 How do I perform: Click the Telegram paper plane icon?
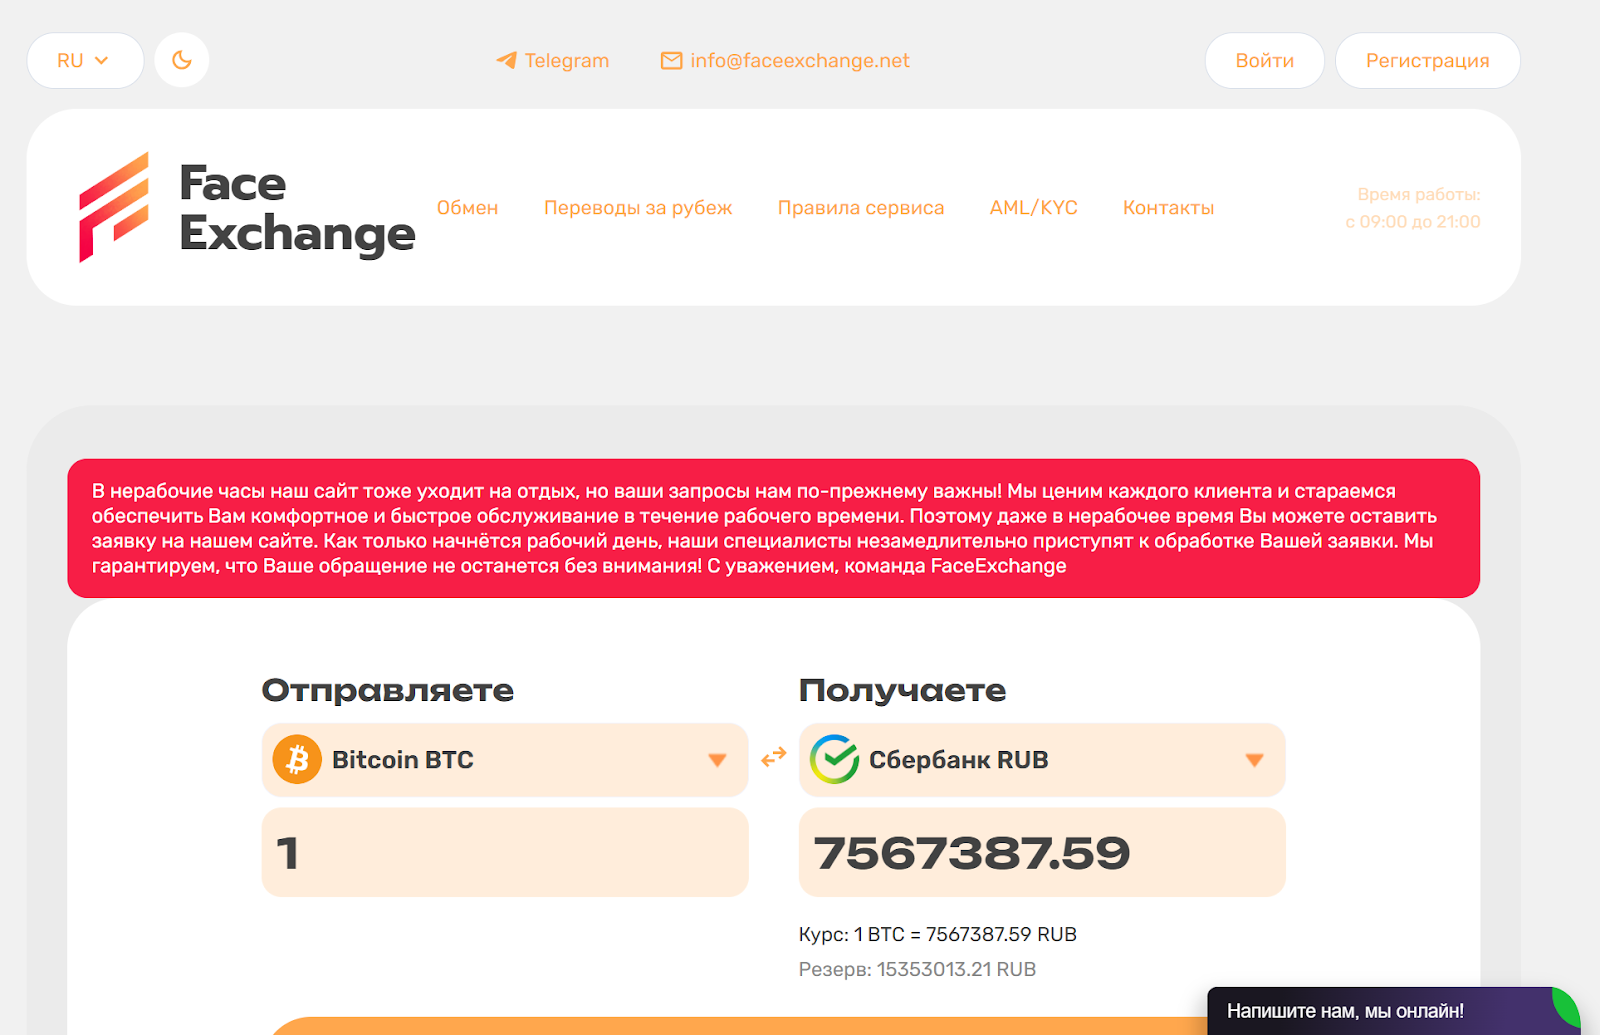(x=507, y=61)
